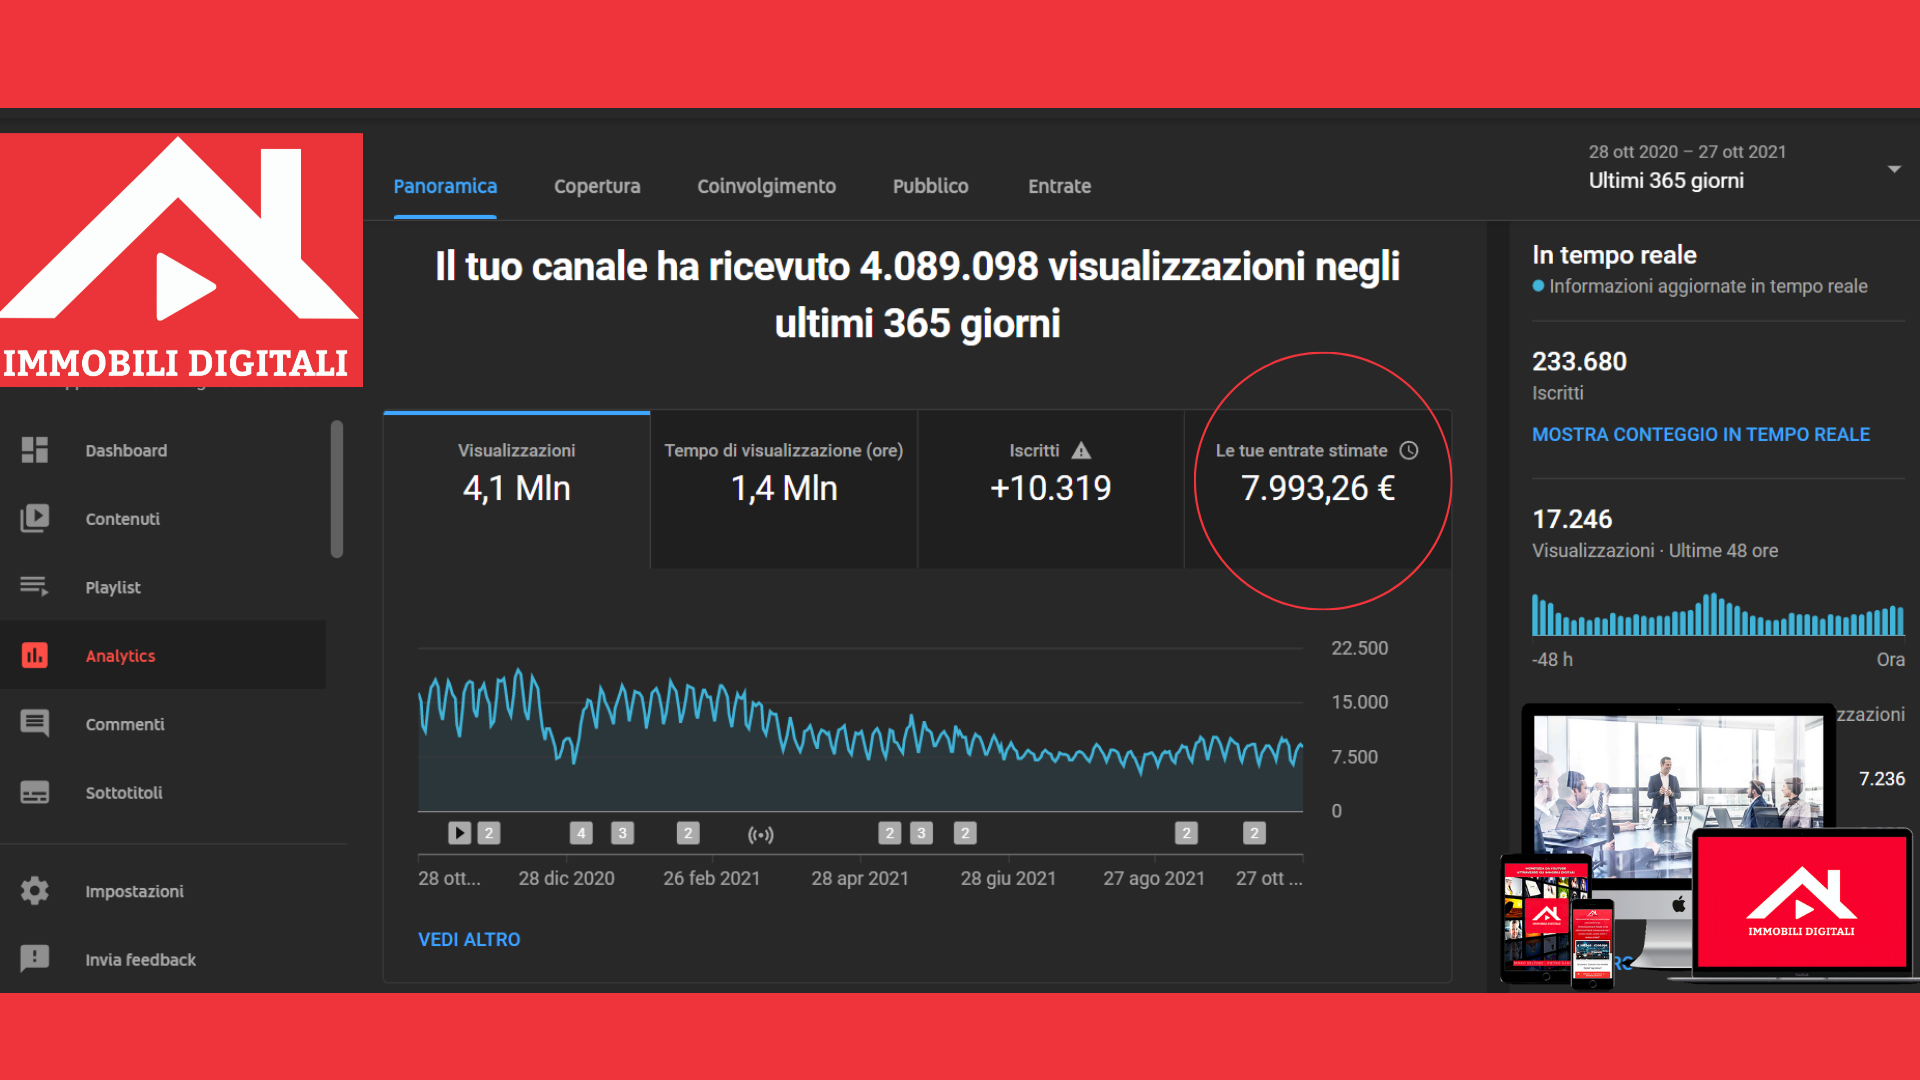Select the Contenuti sidebar icon

click(x=35, y=518)
